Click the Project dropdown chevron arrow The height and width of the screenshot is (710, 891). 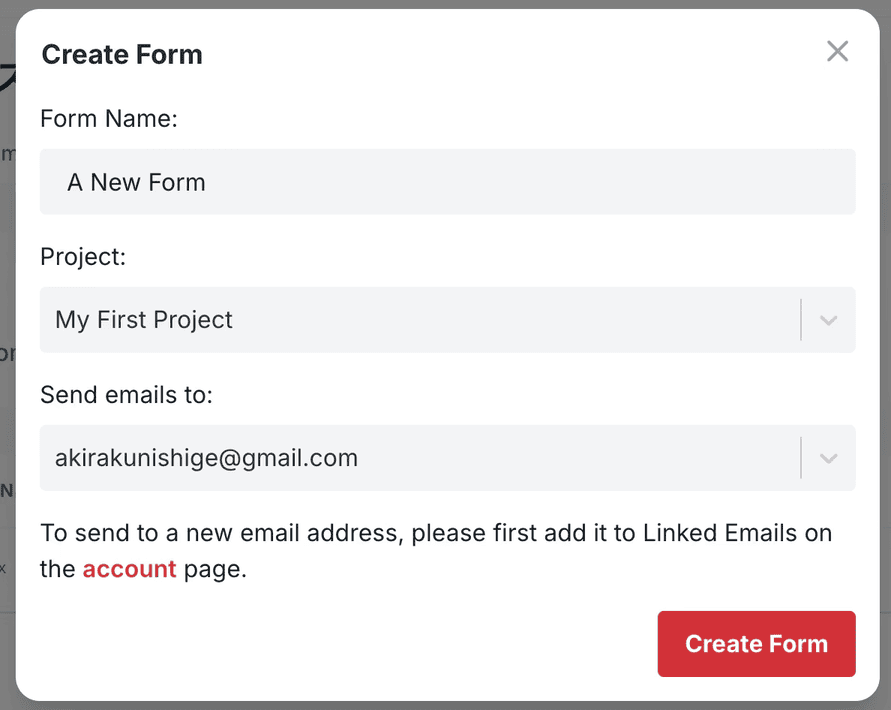(x=828, y=320)
